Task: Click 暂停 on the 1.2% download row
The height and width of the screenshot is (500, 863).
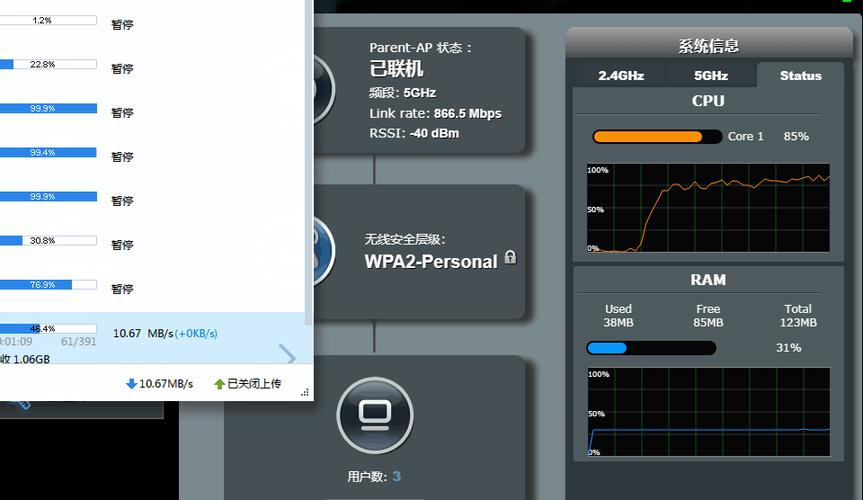Action: pos(122,25)
